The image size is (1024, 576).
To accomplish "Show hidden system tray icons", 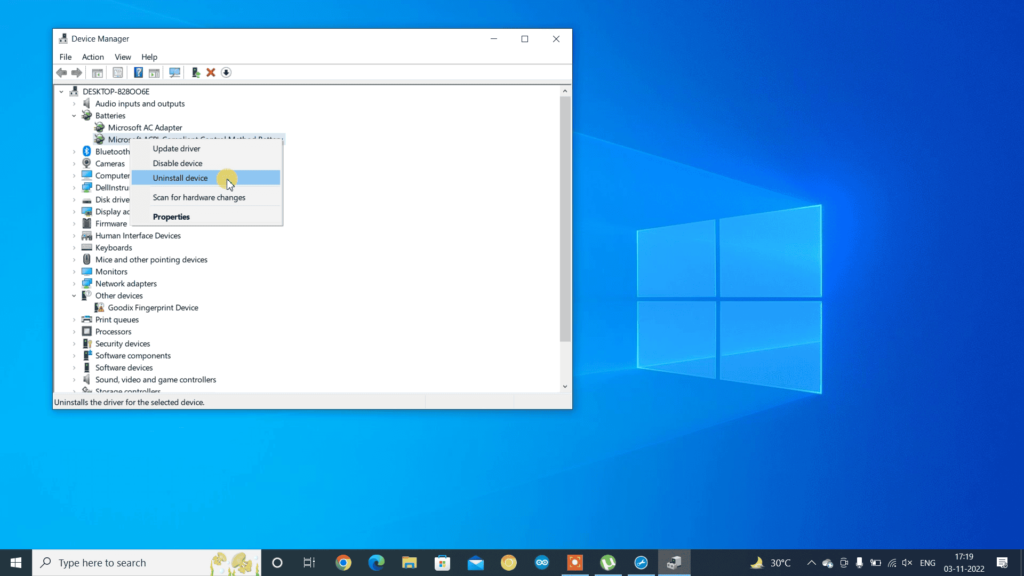I will pos(811,562).
